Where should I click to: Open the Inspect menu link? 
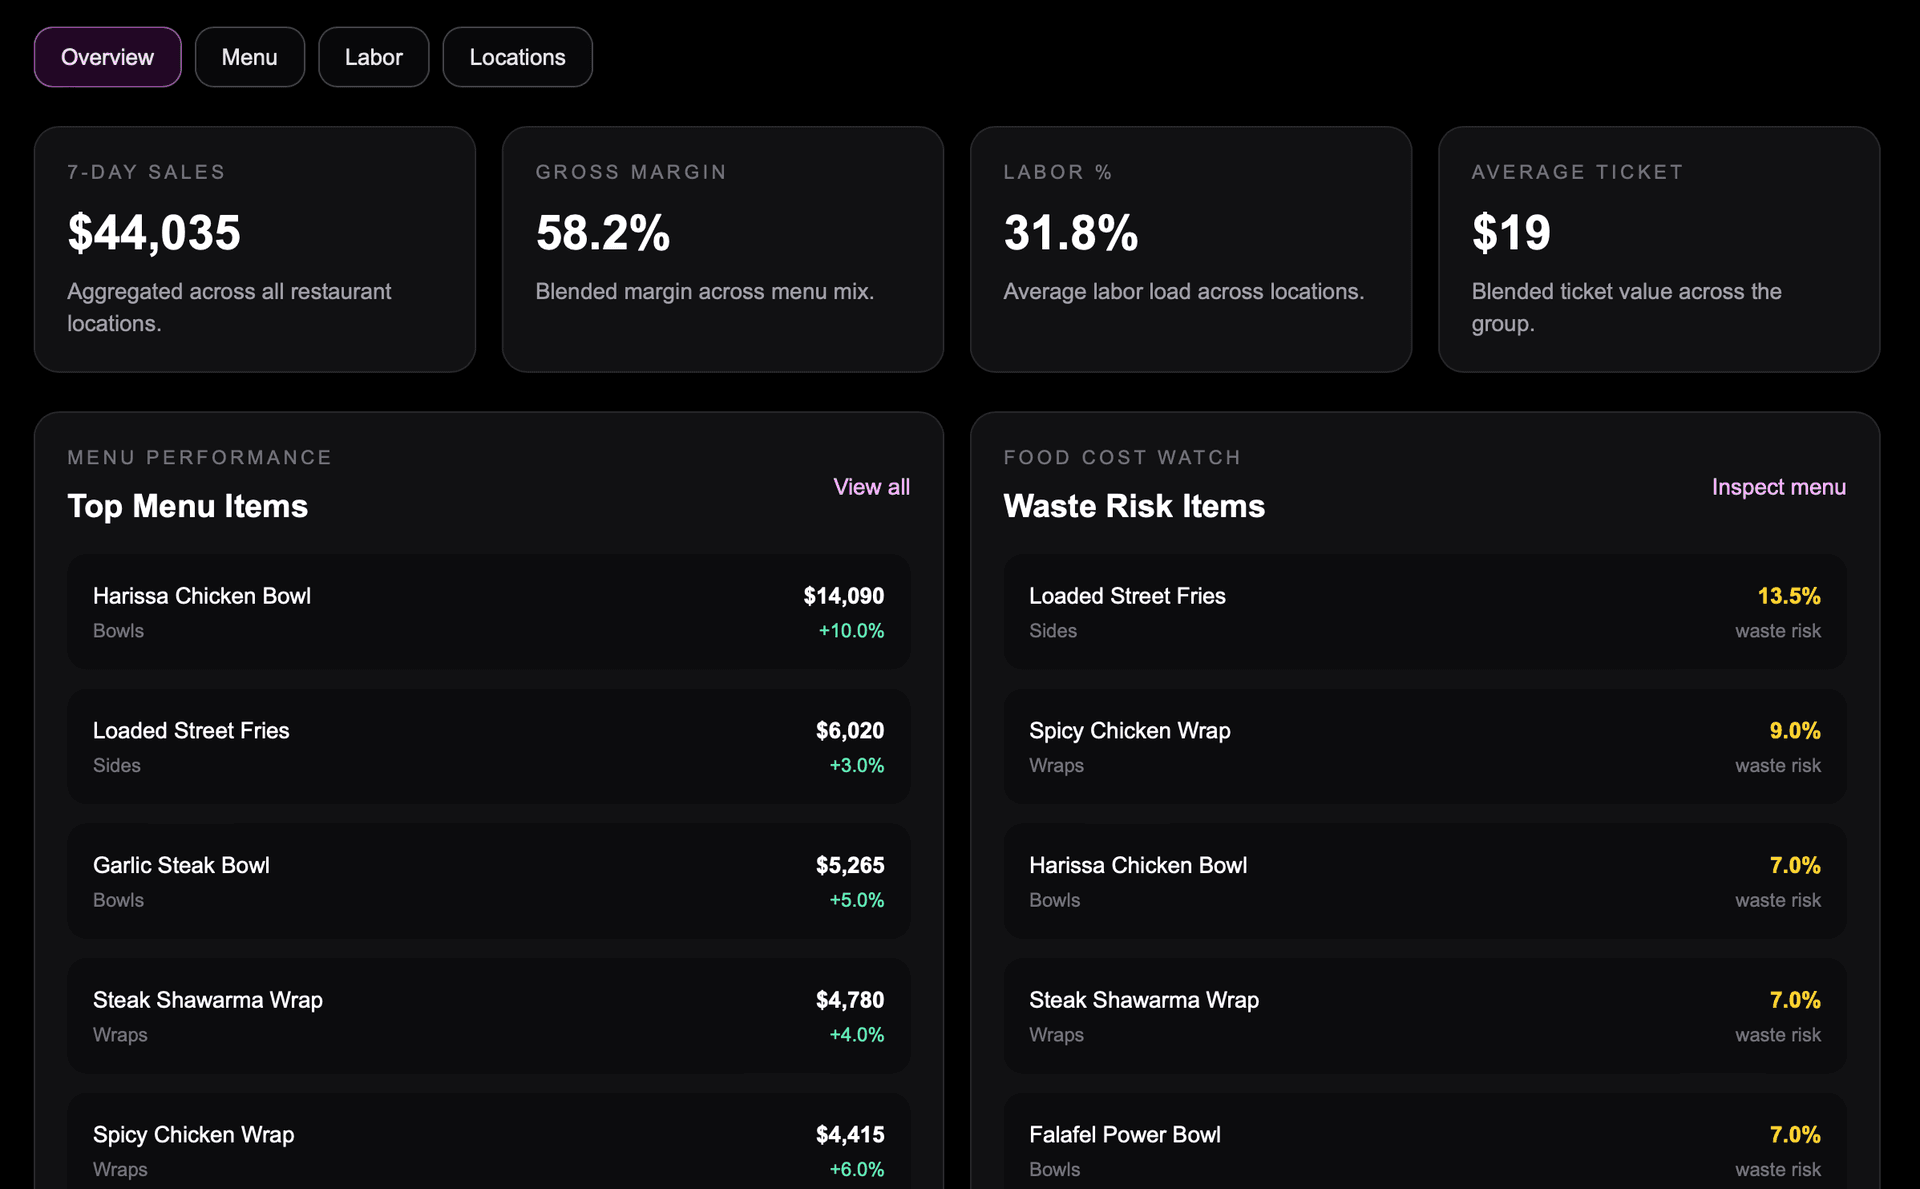(1778, 487)
